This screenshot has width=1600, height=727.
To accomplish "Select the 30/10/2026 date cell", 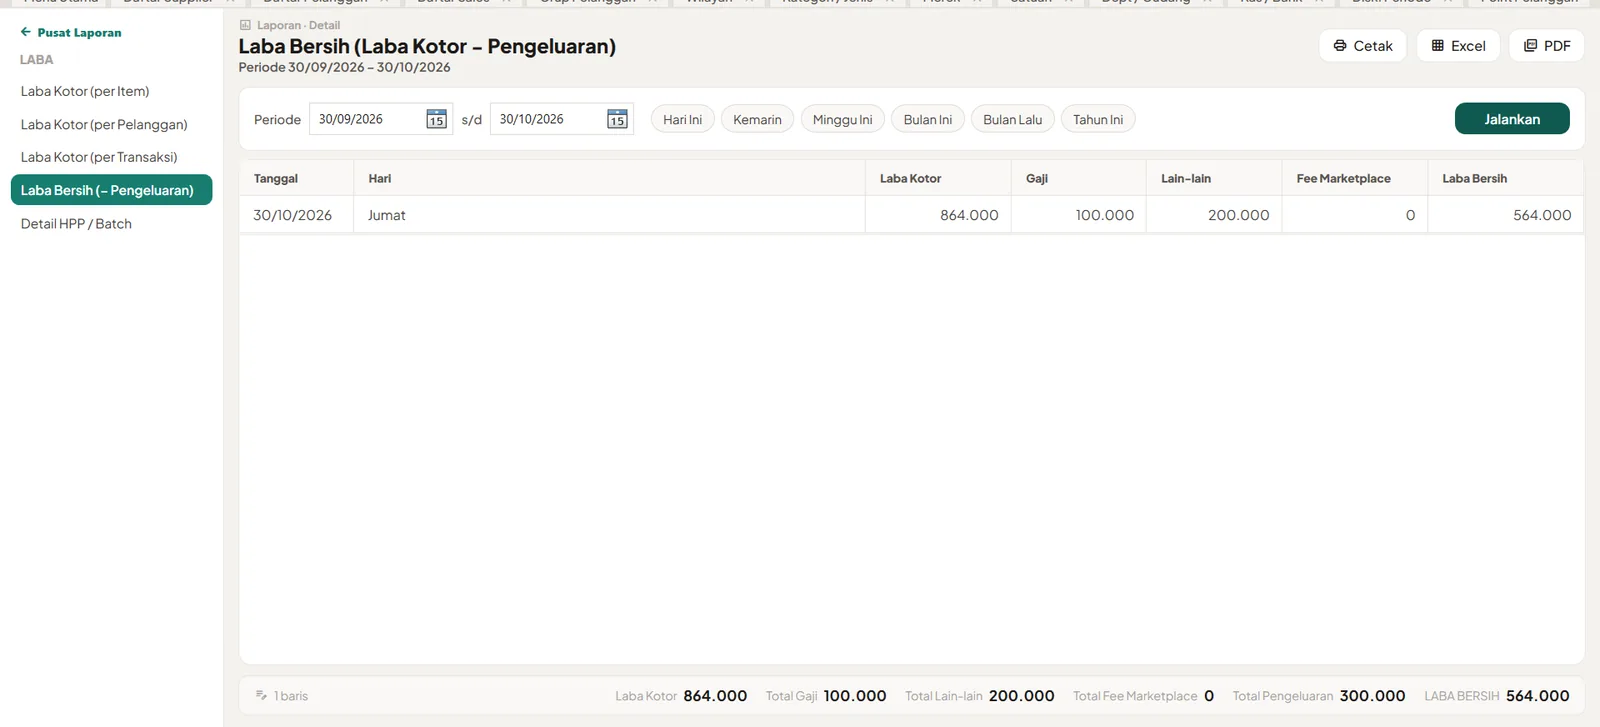I will coord(296,215).
